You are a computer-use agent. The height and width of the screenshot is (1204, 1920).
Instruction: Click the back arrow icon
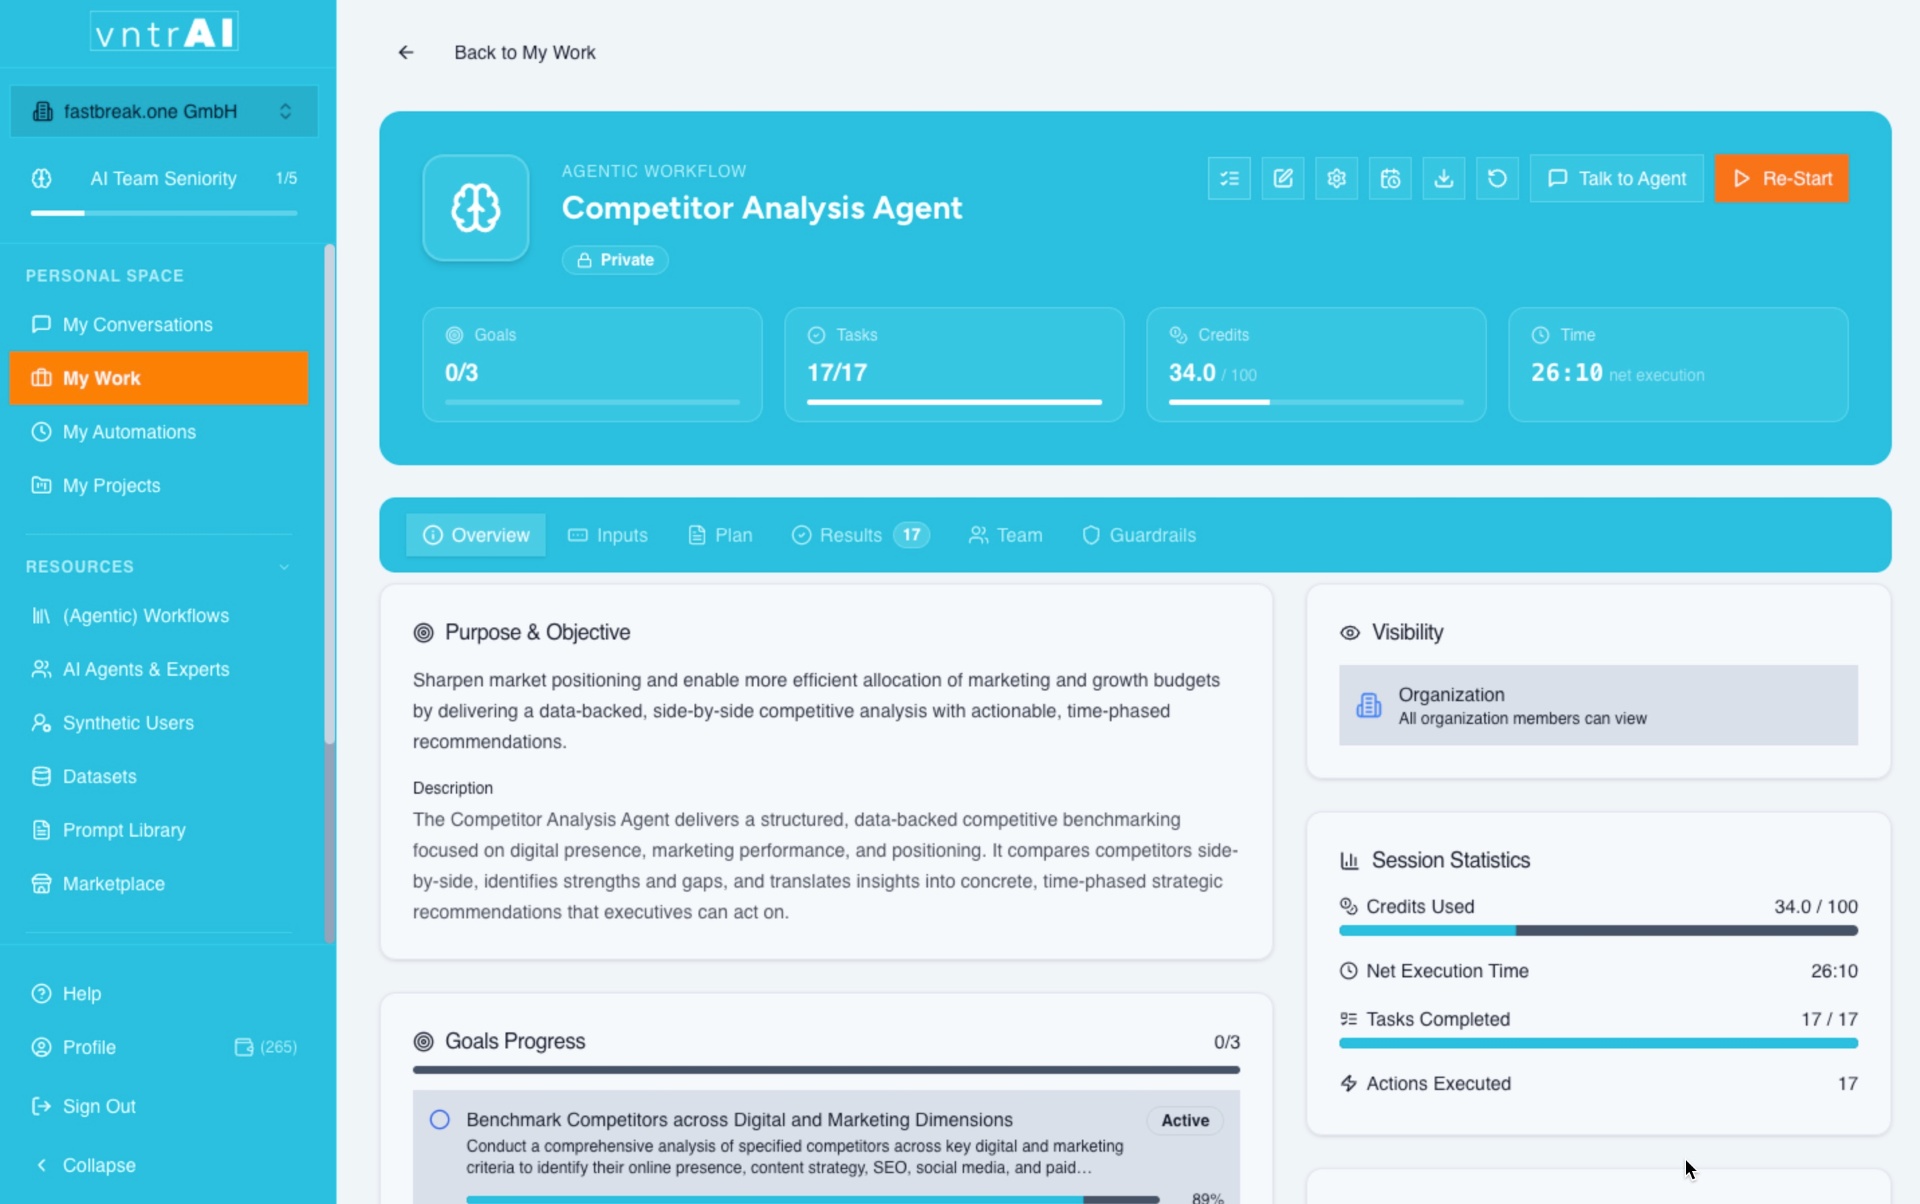coord(406,52)
